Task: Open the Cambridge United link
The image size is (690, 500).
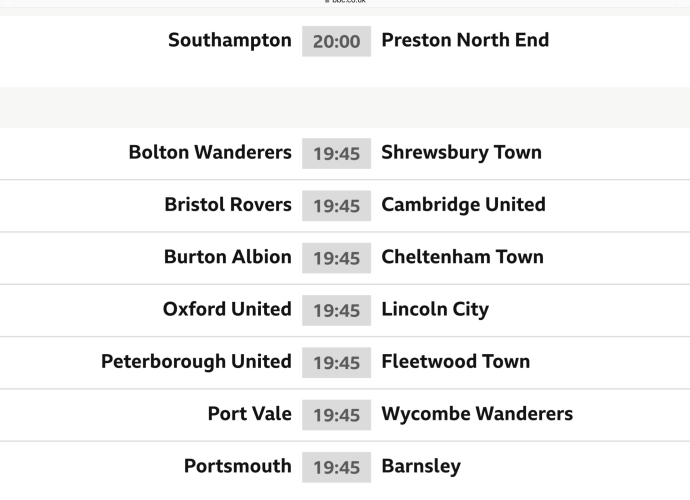Action: (x=463, y=205)
